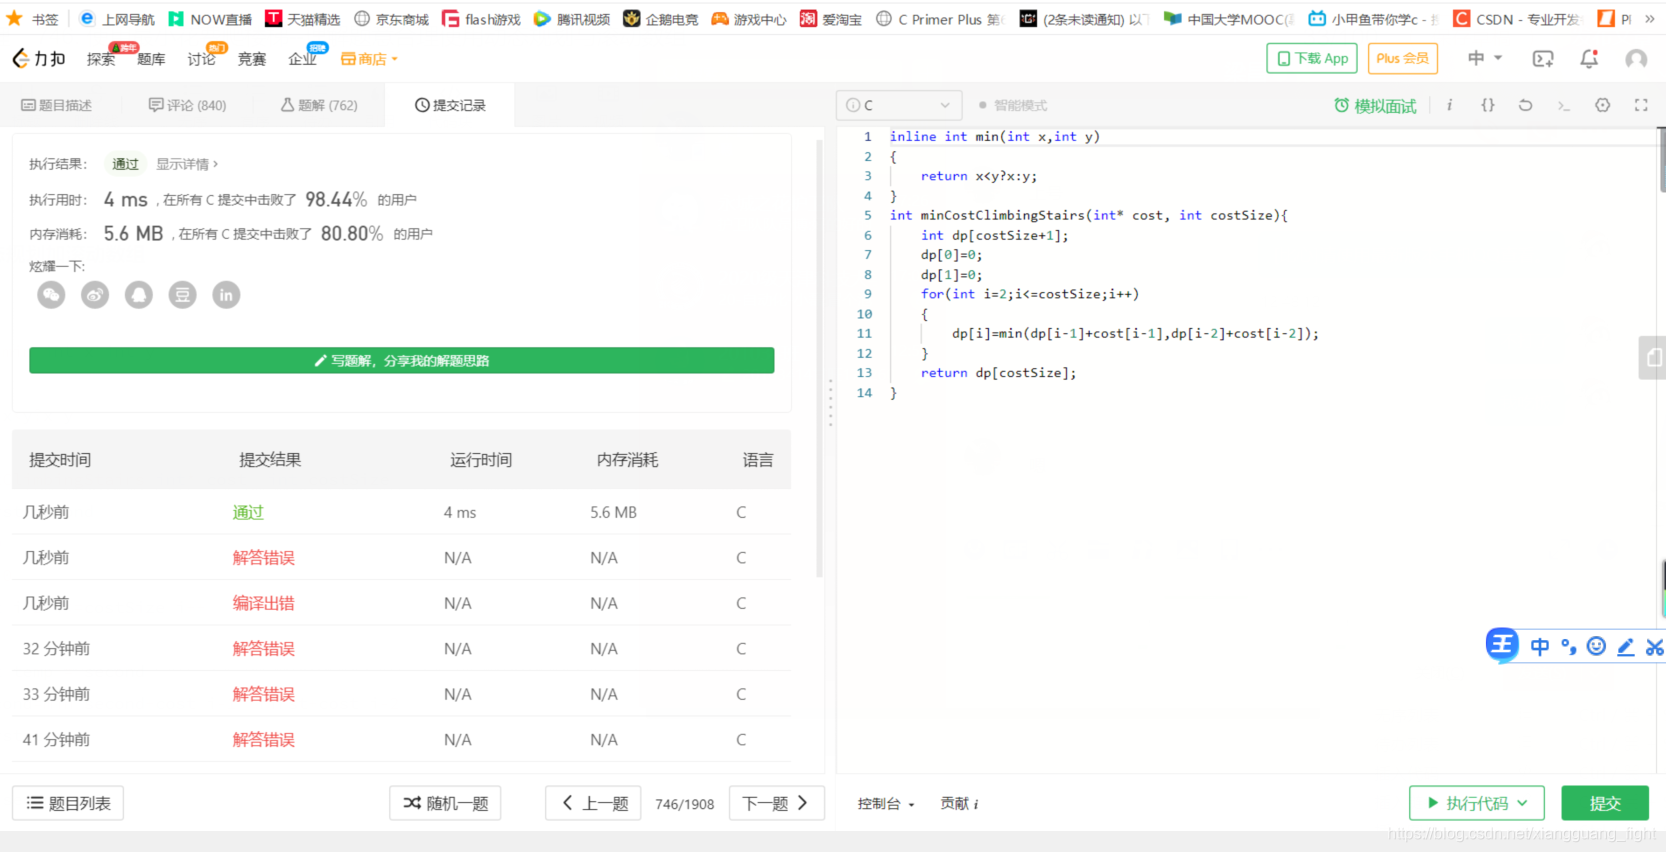Share result via LinkedIn icon
Viewport: 1666px width, 852px height.
[226, 295]
